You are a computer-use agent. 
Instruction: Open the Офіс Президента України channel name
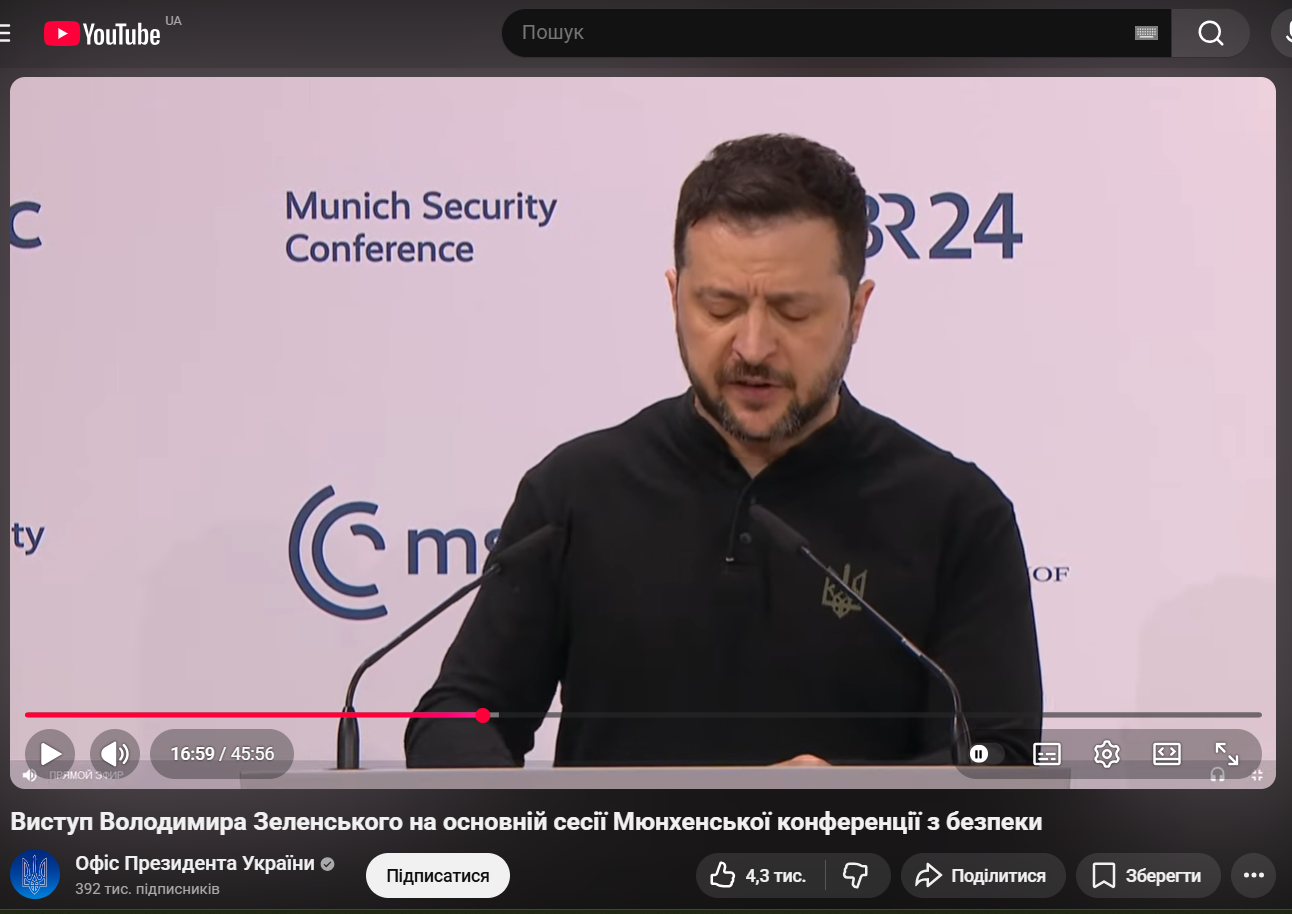click(195, 864)
